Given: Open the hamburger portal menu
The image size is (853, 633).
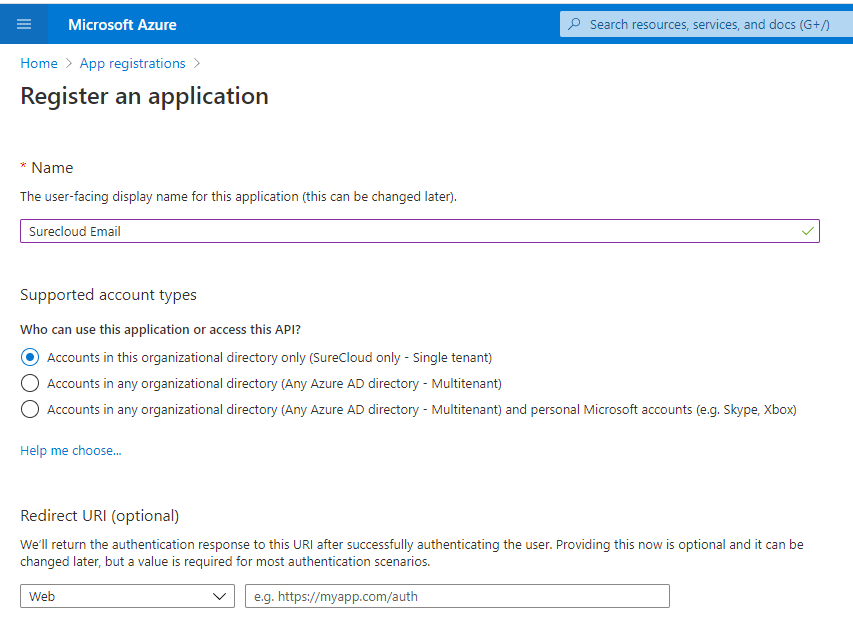Looking at the screenshot, I should click(24, 24).
